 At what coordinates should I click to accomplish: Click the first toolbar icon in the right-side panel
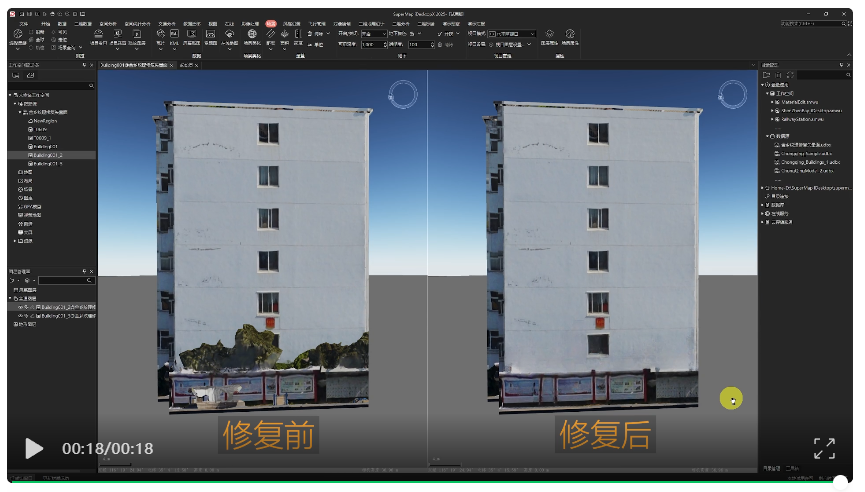point(767,75)
